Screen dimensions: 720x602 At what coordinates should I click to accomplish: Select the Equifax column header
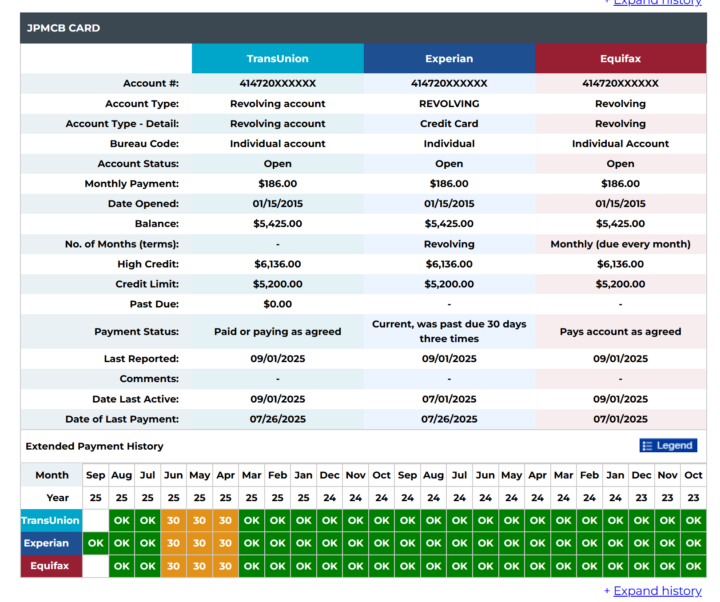point(620,58)
